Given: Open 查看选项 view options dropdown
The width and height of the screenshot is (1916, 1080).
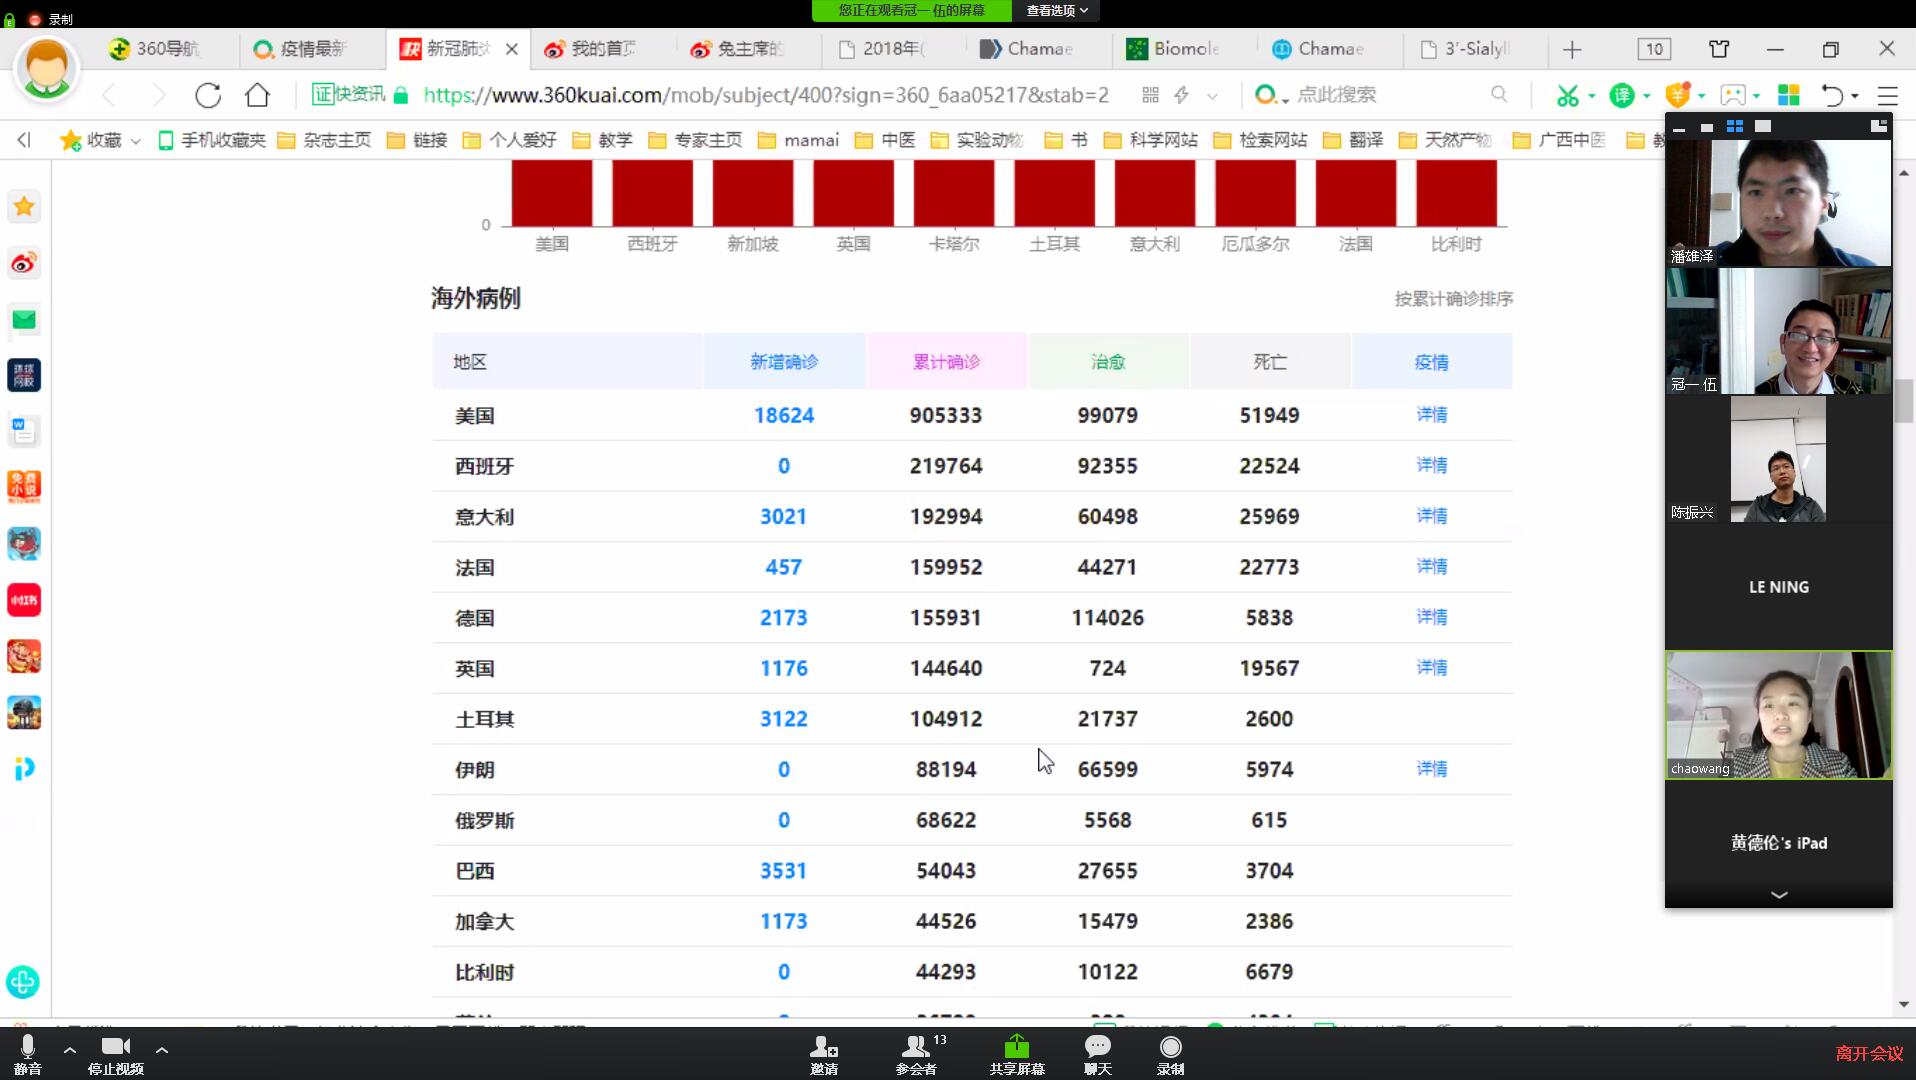Looking at the screenshot, I should pos(1056,10).
